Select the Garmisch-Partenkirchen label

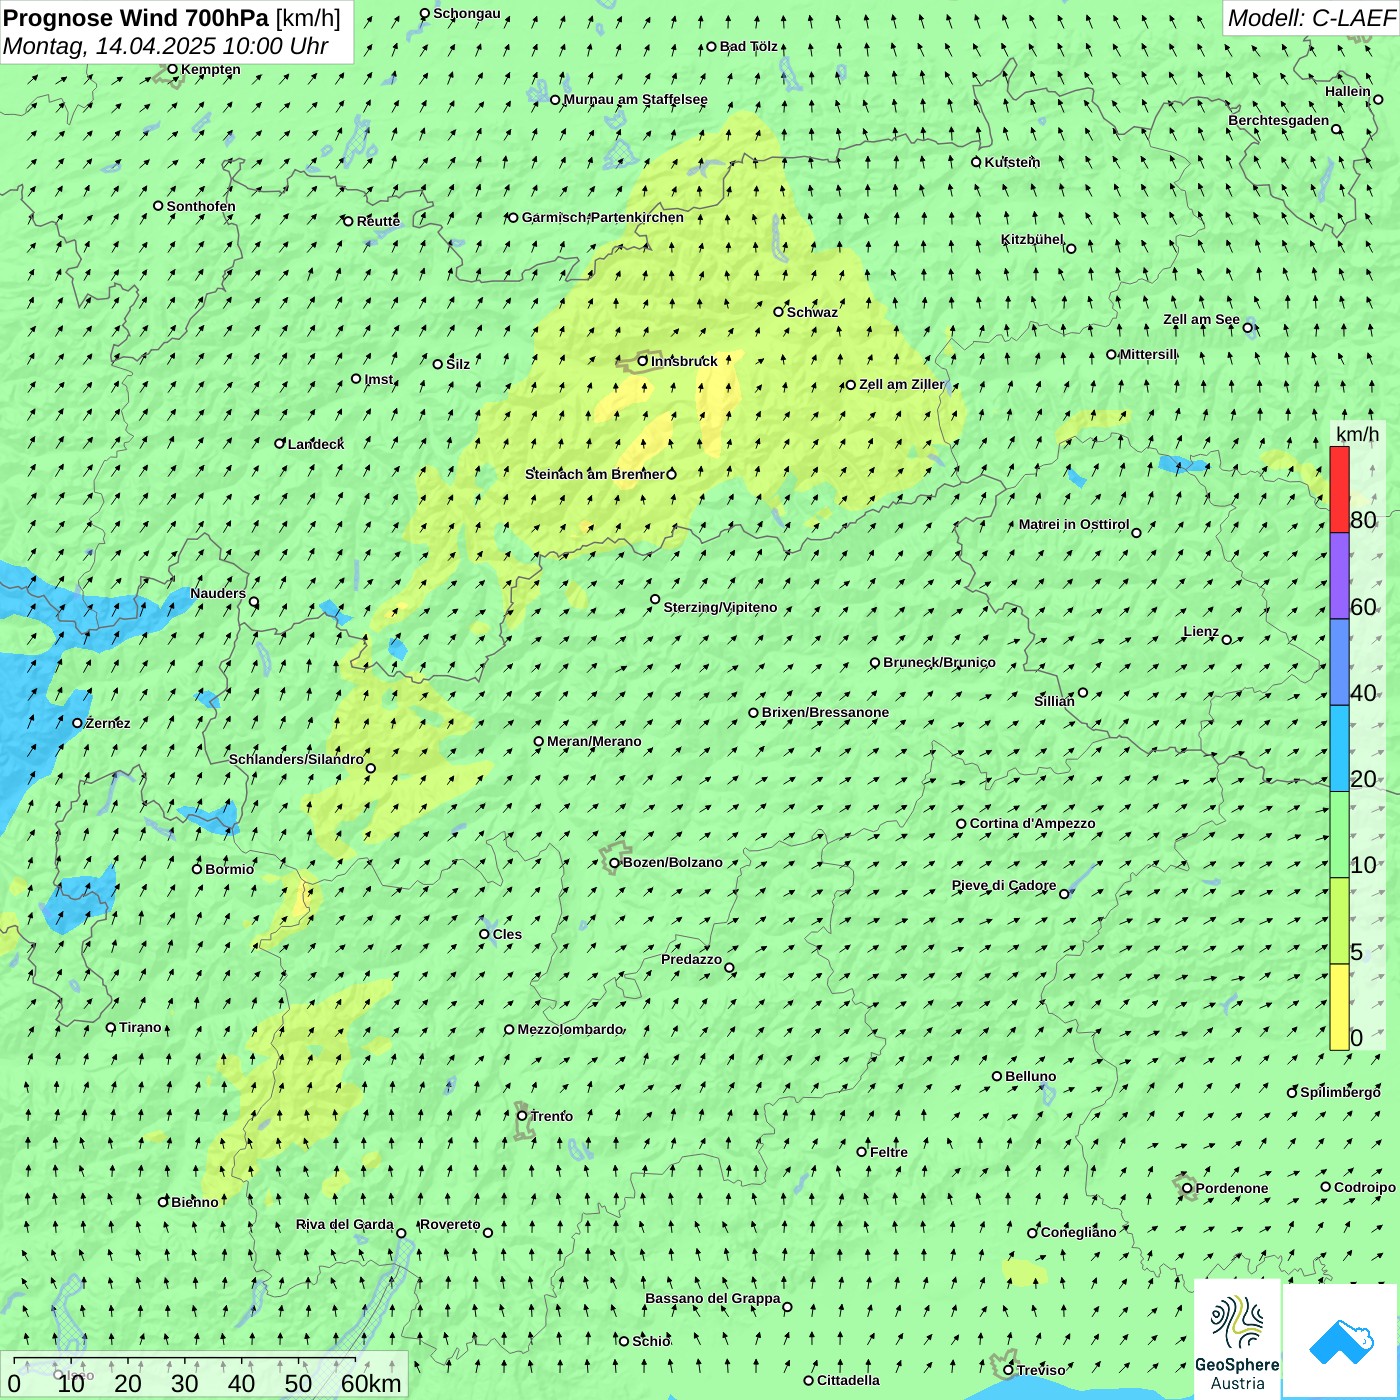click(x=603, y=217)
